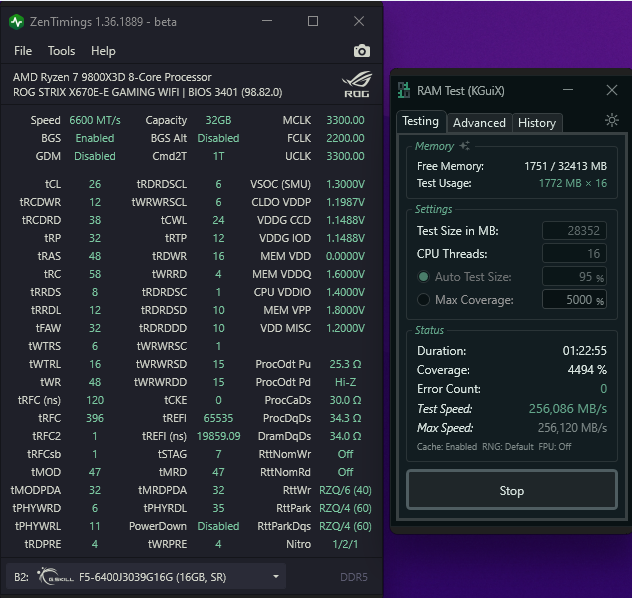This screenshot has width=632, height=598.
Task: Click the DDR5 label in ZenTimings footer
Action: [353, 577]
